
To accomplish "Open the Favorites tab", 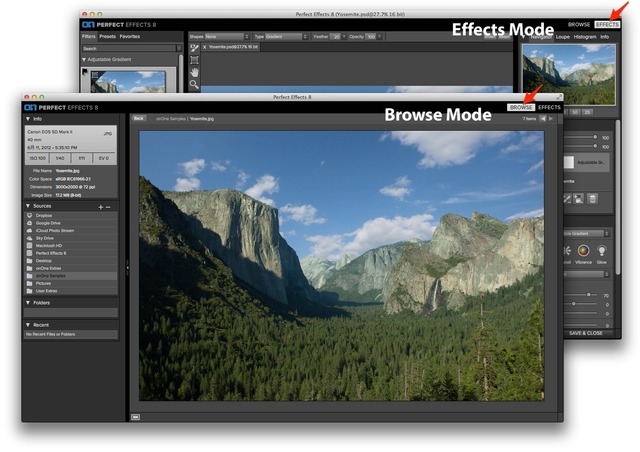I will pyautogui.click(x=130, y=36).
